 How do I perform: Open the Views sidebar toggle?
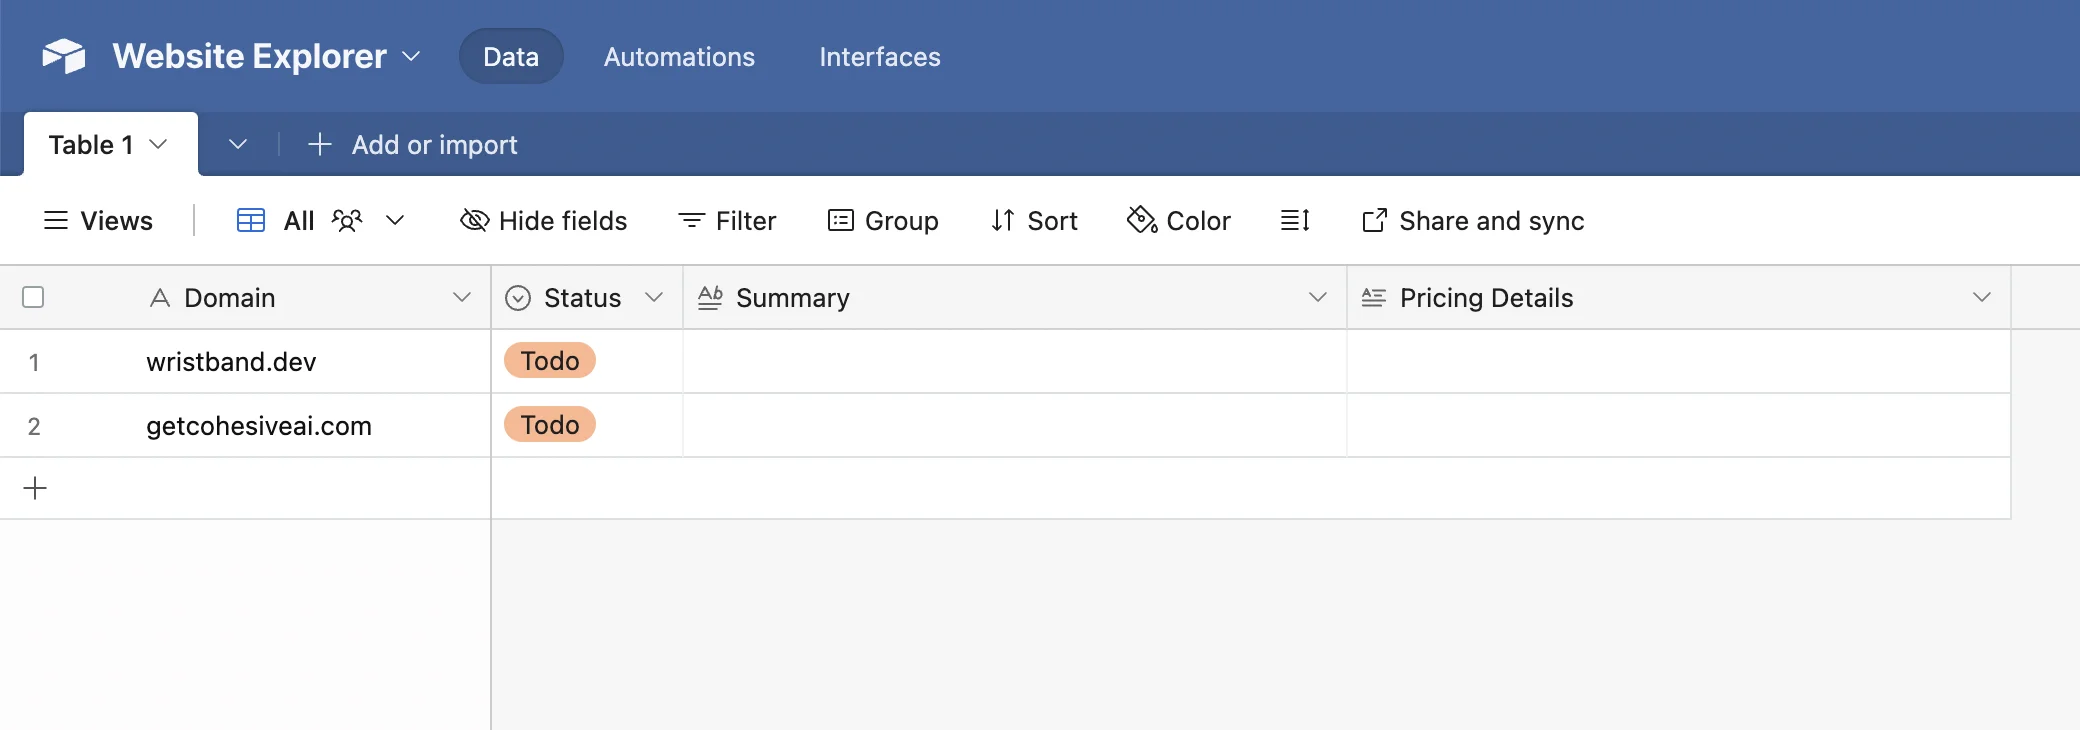pyautogui.click(x=98, y=220)
